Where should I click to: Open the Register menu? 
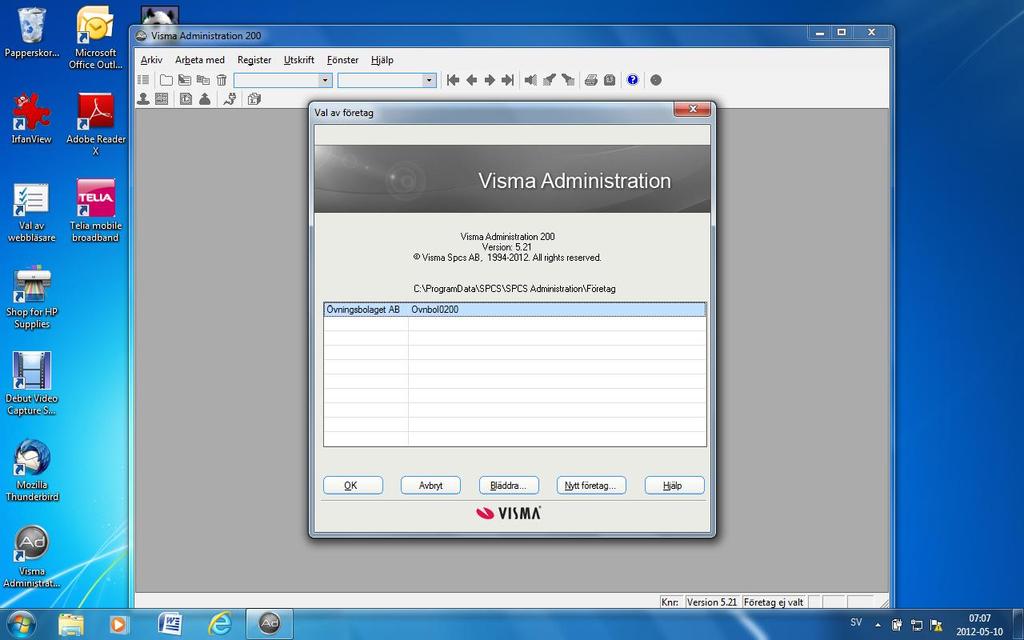click(254, 59)
